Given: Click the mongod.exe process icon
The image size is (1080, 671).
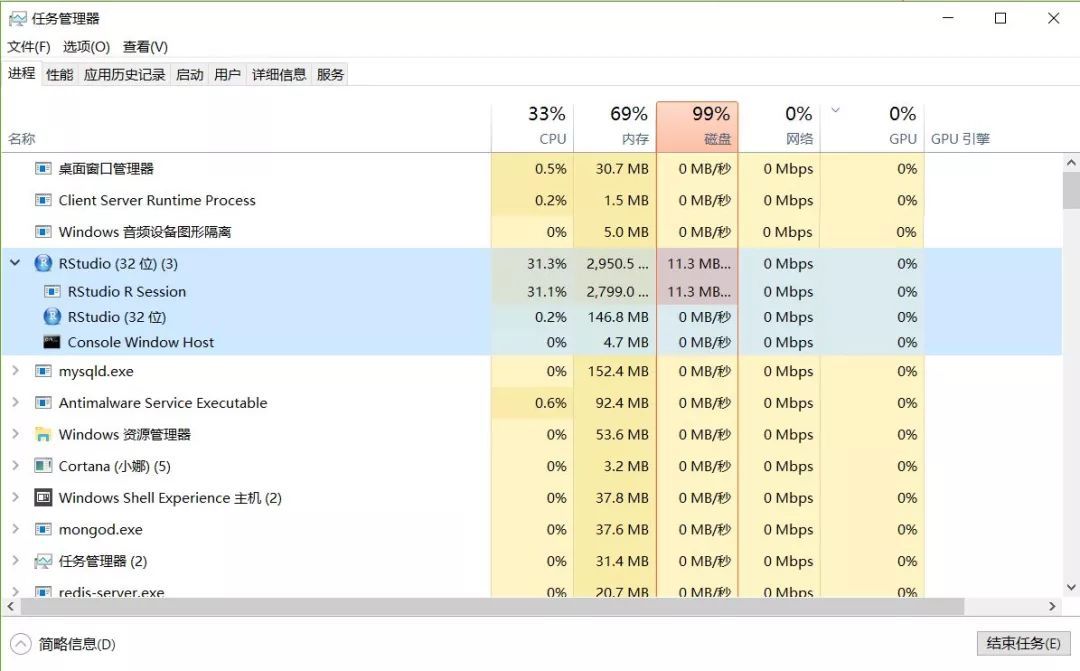Looking at the screenshot, I should (x=43, y=530).
